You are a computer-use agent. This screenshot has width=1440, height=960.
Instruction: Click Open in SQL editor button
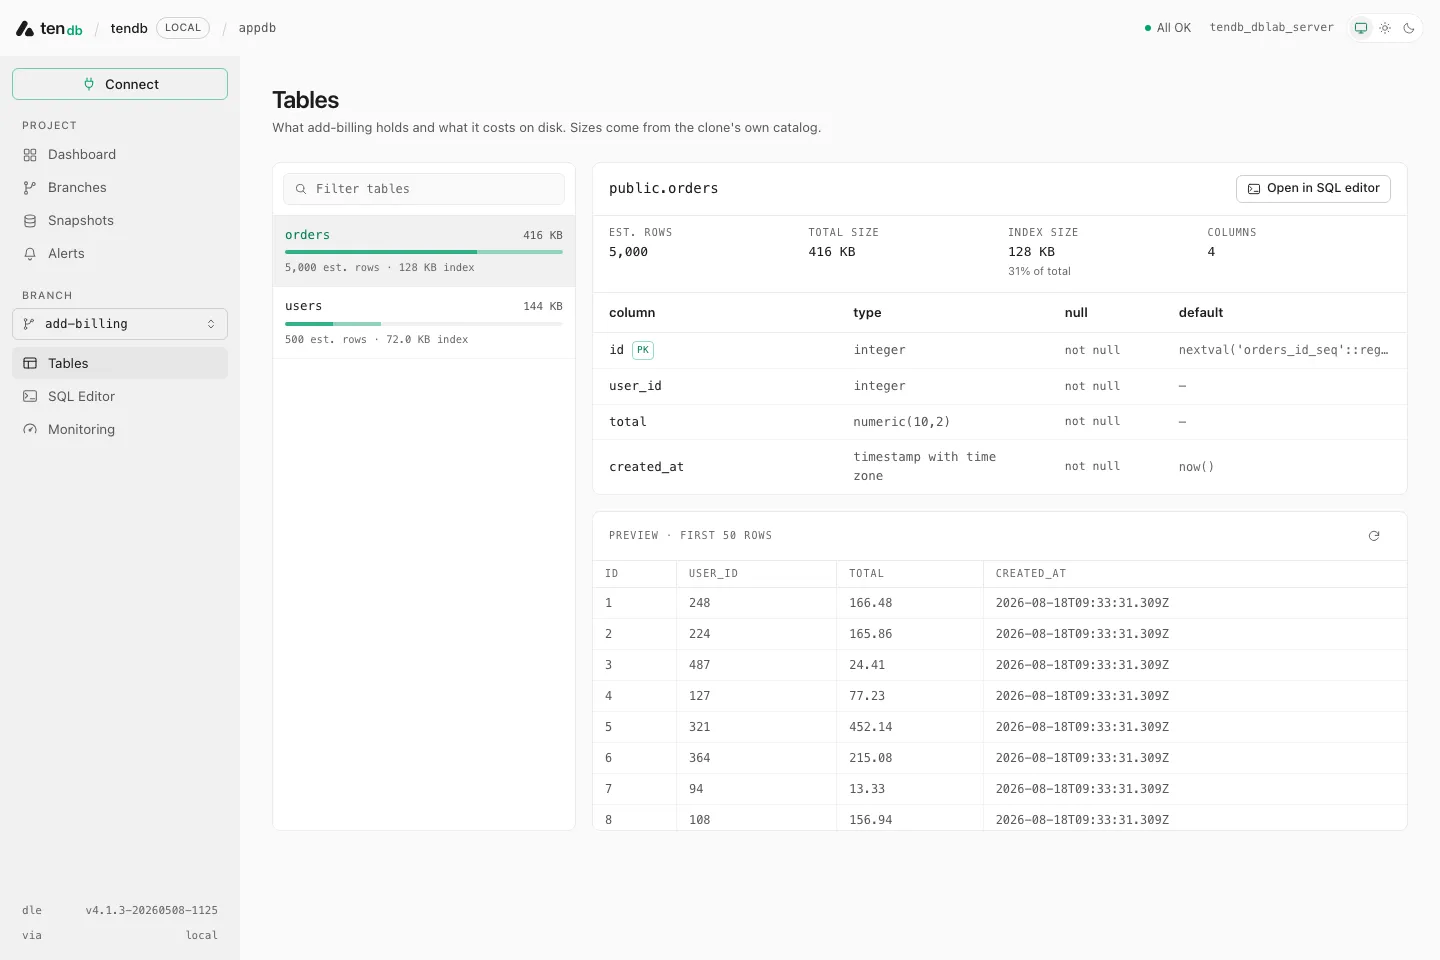[1313, 189]
